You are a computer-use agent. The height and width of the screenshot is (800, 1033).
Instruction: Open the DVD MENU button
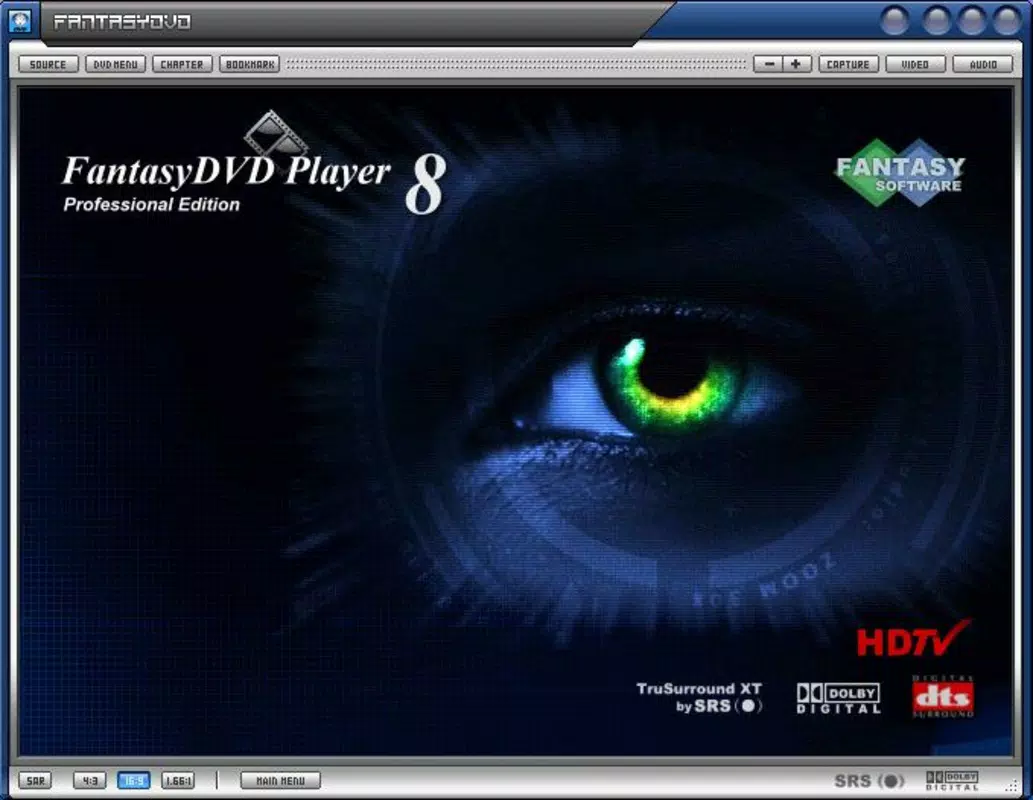tap(115, 65)
